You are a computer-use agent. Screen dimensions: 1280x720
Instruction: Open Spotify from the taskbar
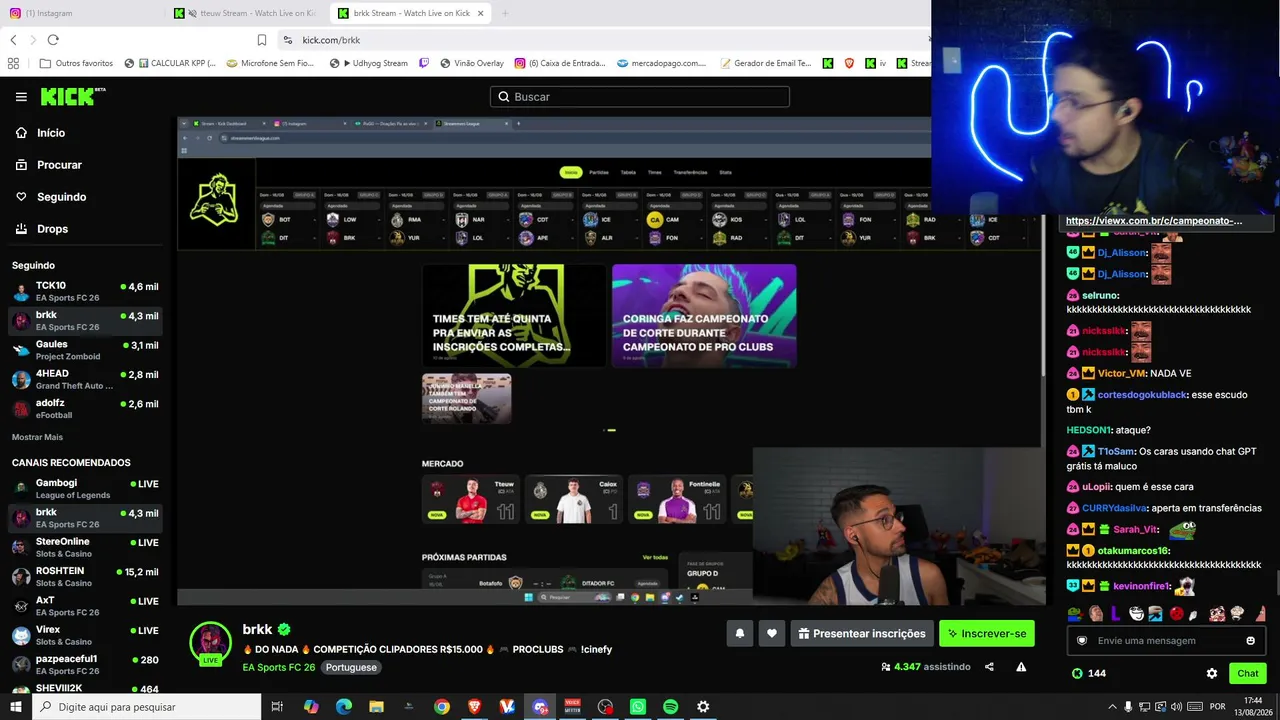[671, 707]
